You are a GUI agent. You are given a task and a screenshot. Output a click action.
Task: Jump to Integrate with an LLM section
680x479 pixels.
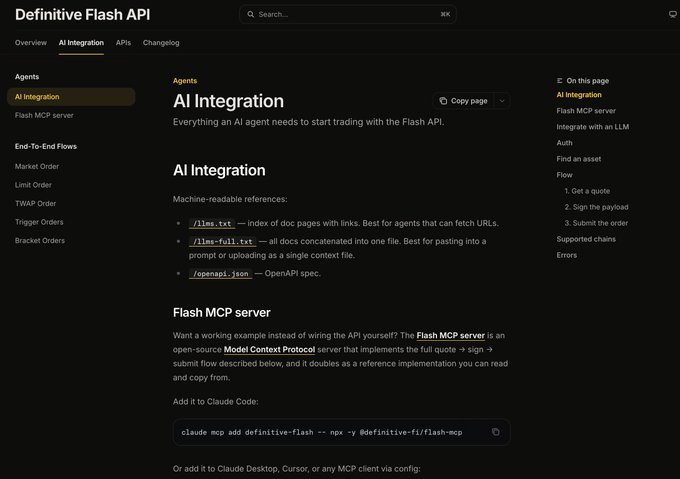tap(592, 127)
